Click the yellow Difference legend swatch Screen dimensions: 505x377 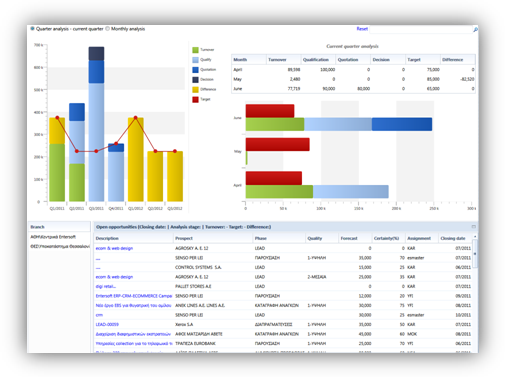tap(195, 90)
